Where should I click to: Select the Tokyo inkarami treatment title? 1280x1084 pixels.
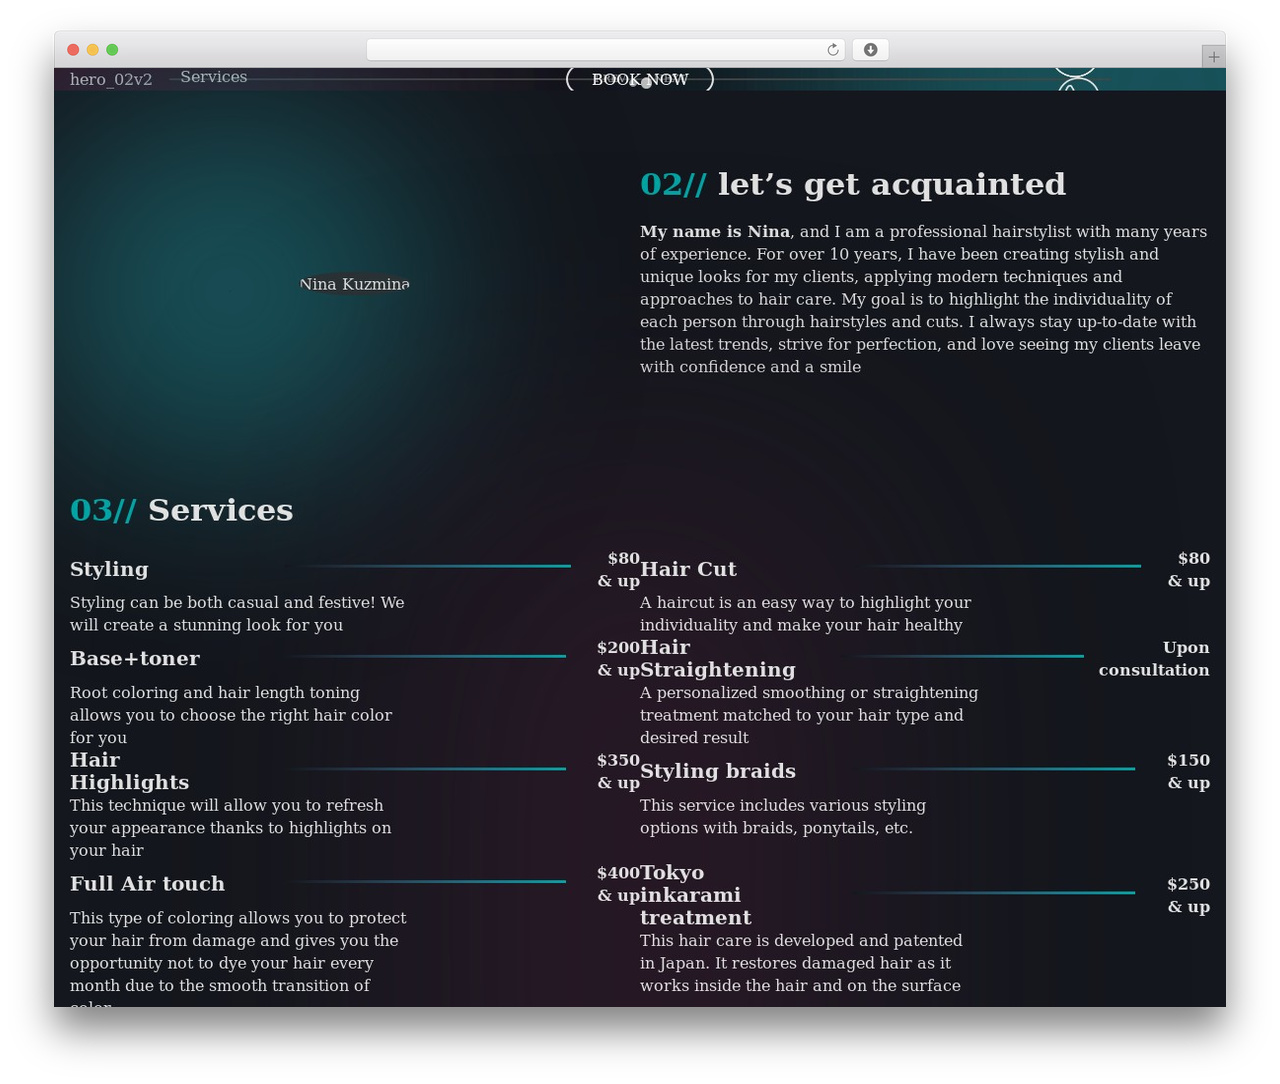pos(695,895)
